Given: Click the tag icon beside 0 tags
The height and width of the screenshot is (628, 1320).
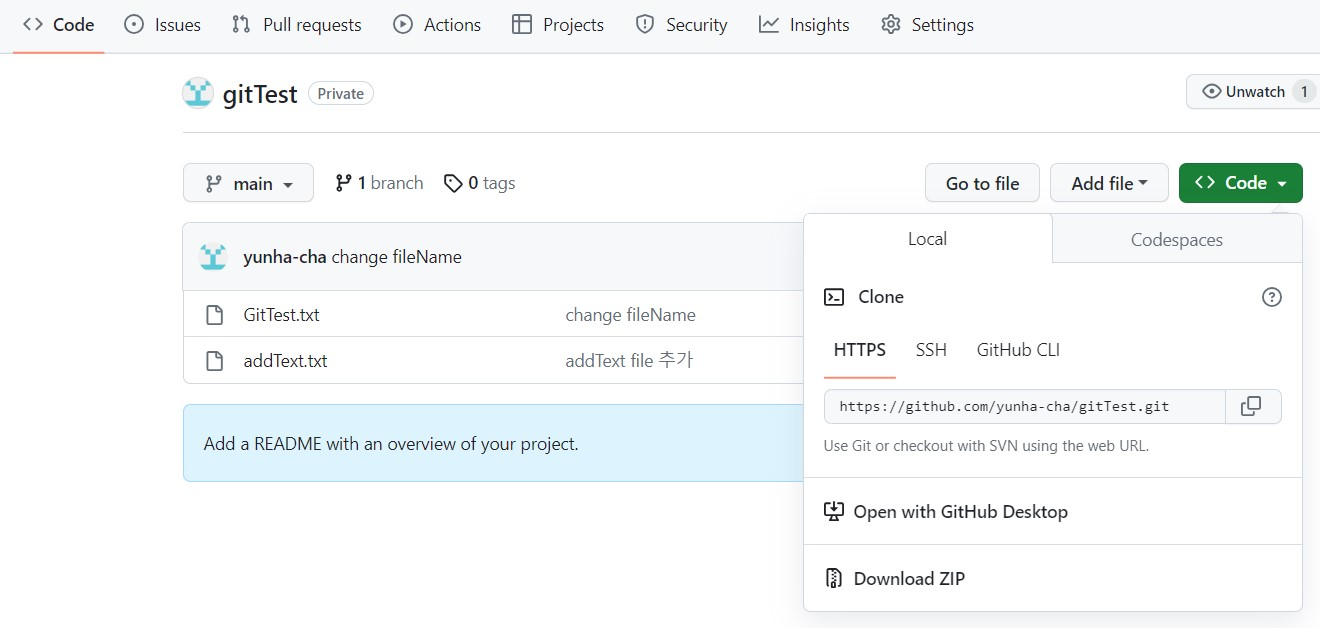Looking at the screenshot, I should click(x=453, y=183).
